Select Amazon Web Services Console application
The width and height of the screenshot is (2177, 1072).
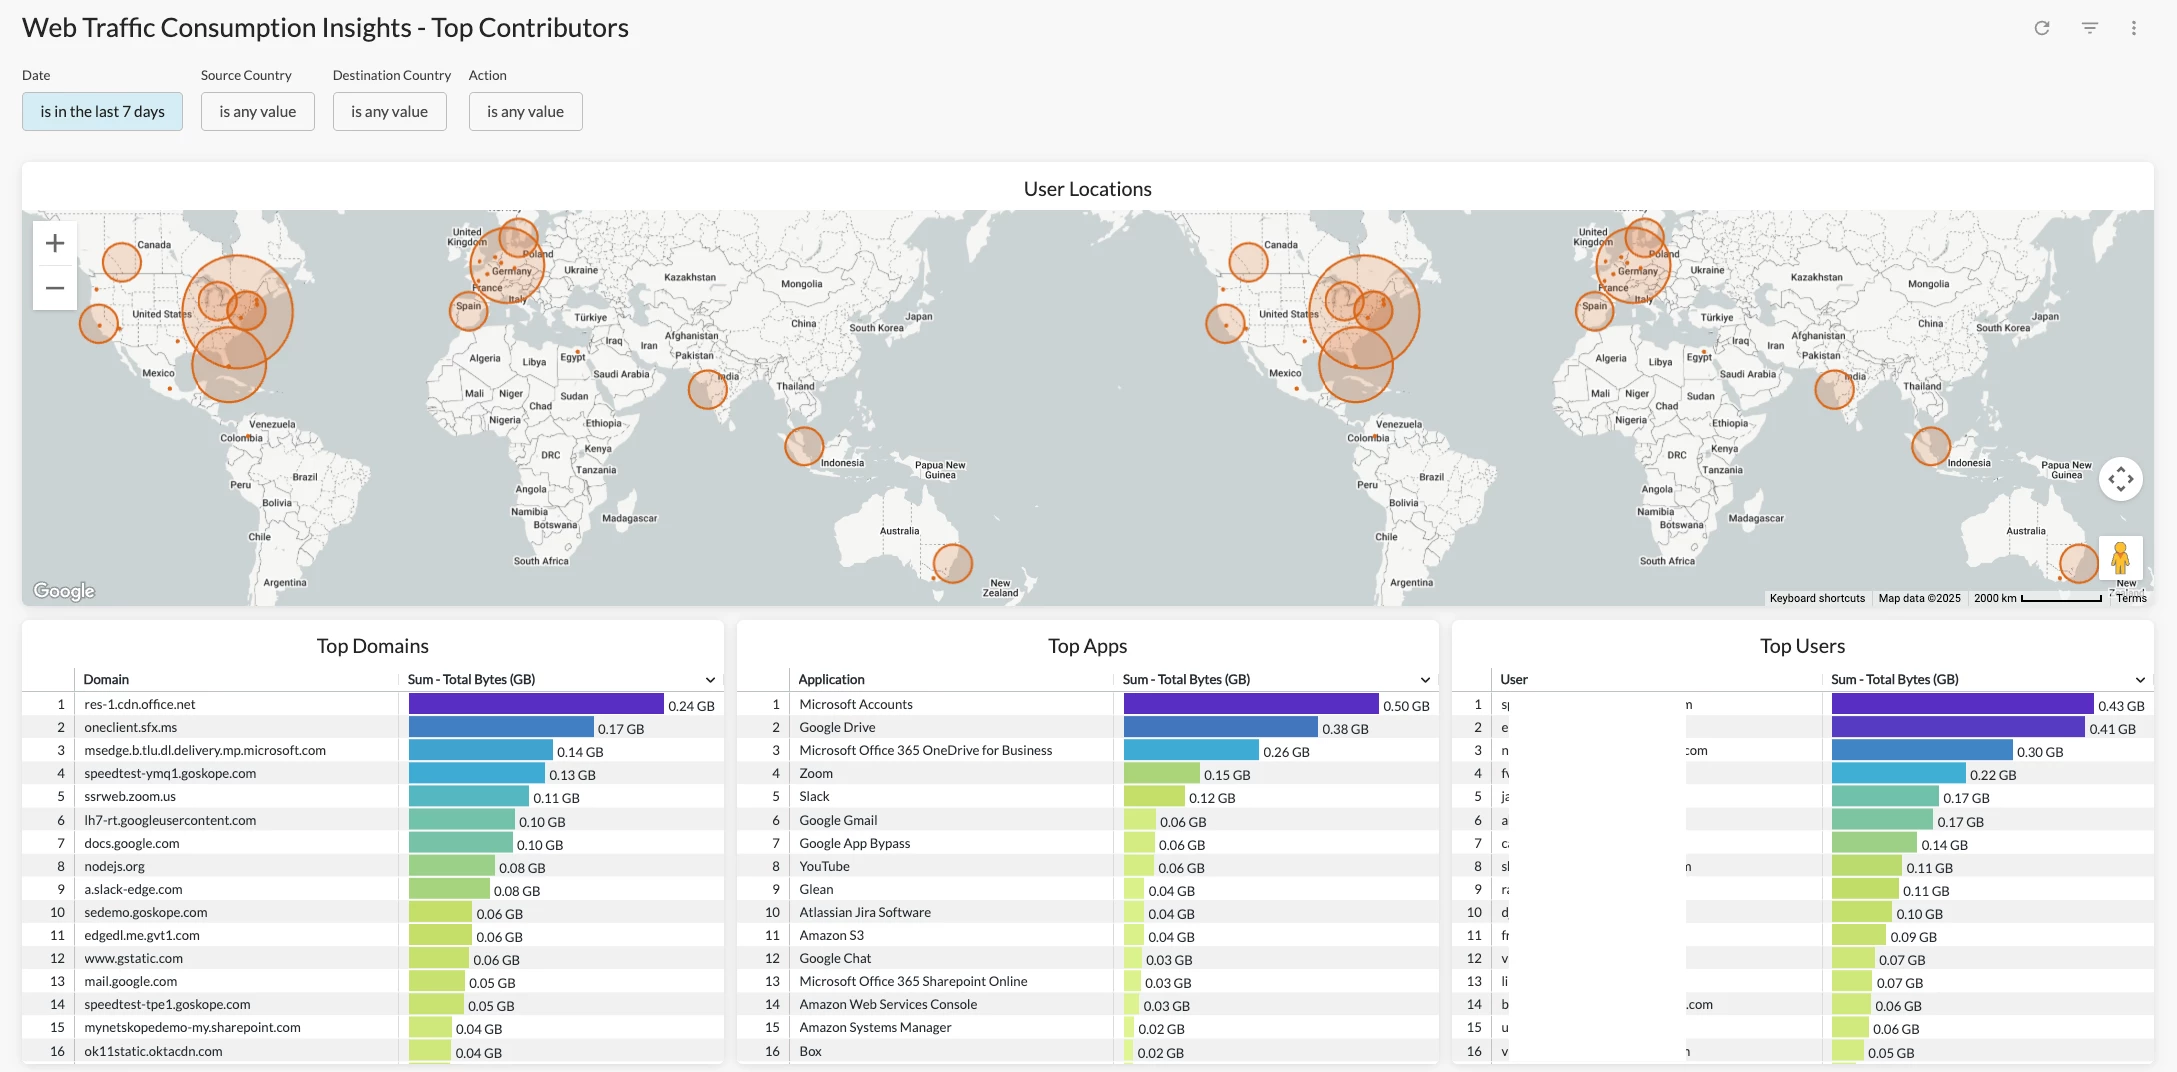tap(888, 1004)
